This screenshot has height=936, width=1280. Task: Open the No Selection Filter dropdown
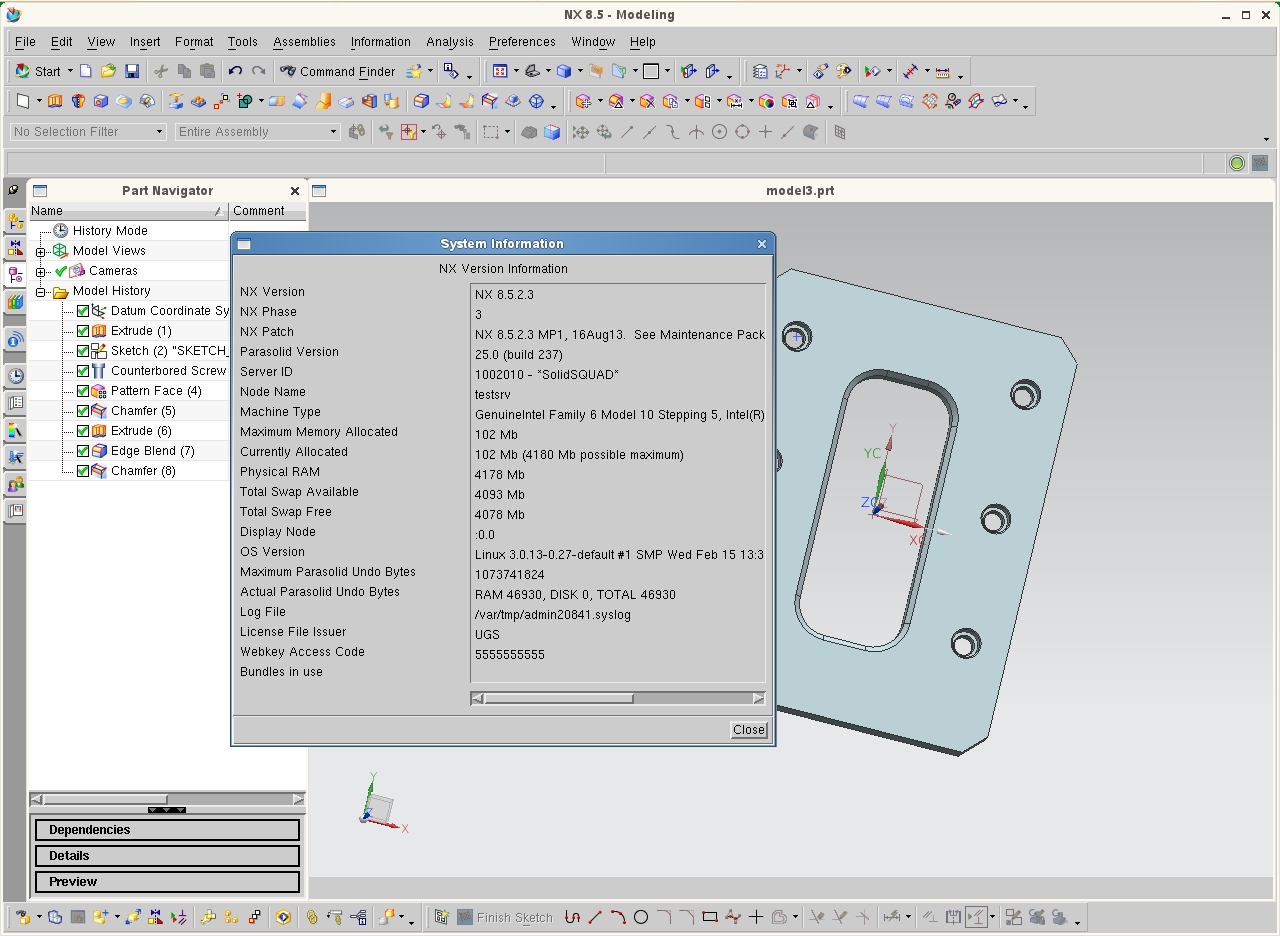(88, 132)
